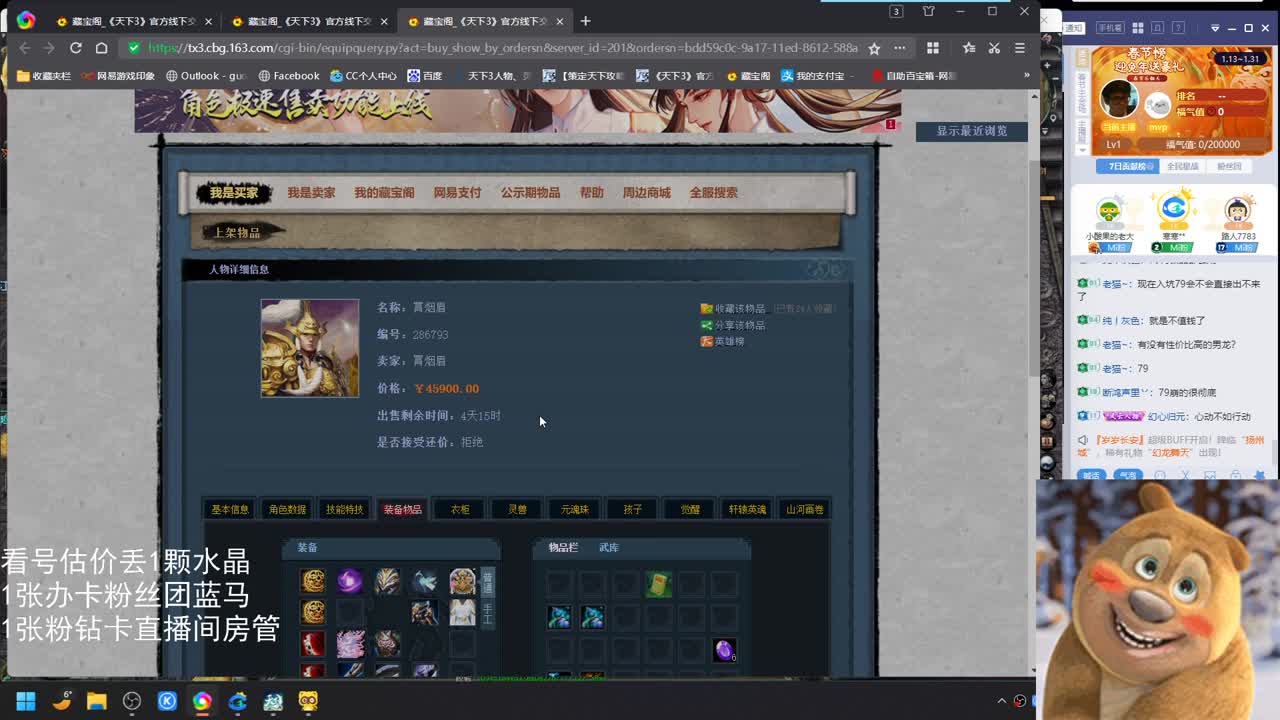Switch to the 孩子 tab

632,509
